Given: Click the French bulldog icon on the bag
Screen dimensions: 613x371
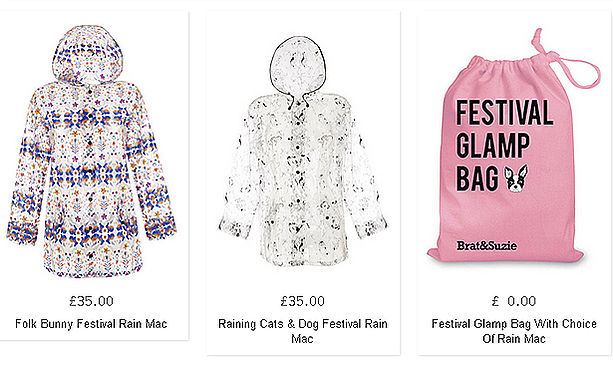Looking at the screenshot, I should point(516,179).
